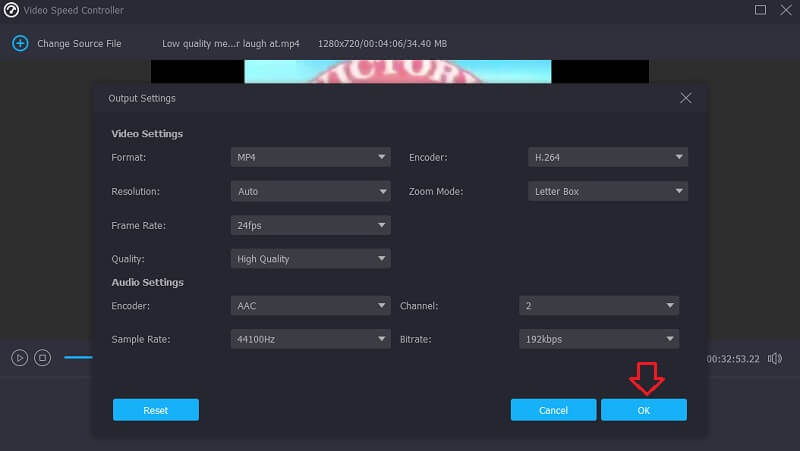Image resolution: width=800 pixels, height=451 pixels.
Task: Confirm settings with the OK button
Action: pyautogui.click(x=643, y=410)
